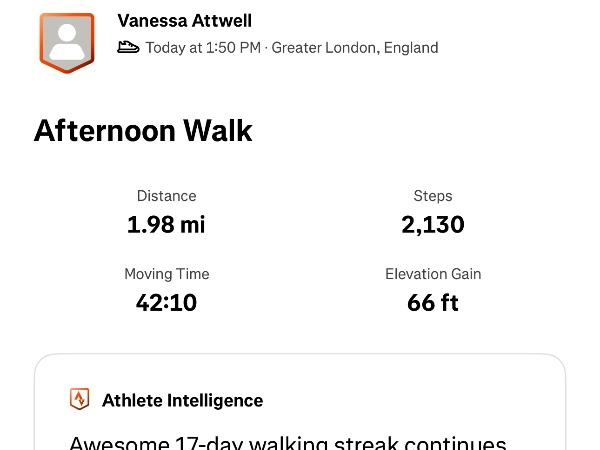The image size is (600, 450).
Task: Click the Elevation Gain stat label
Action: coord(433,274)
